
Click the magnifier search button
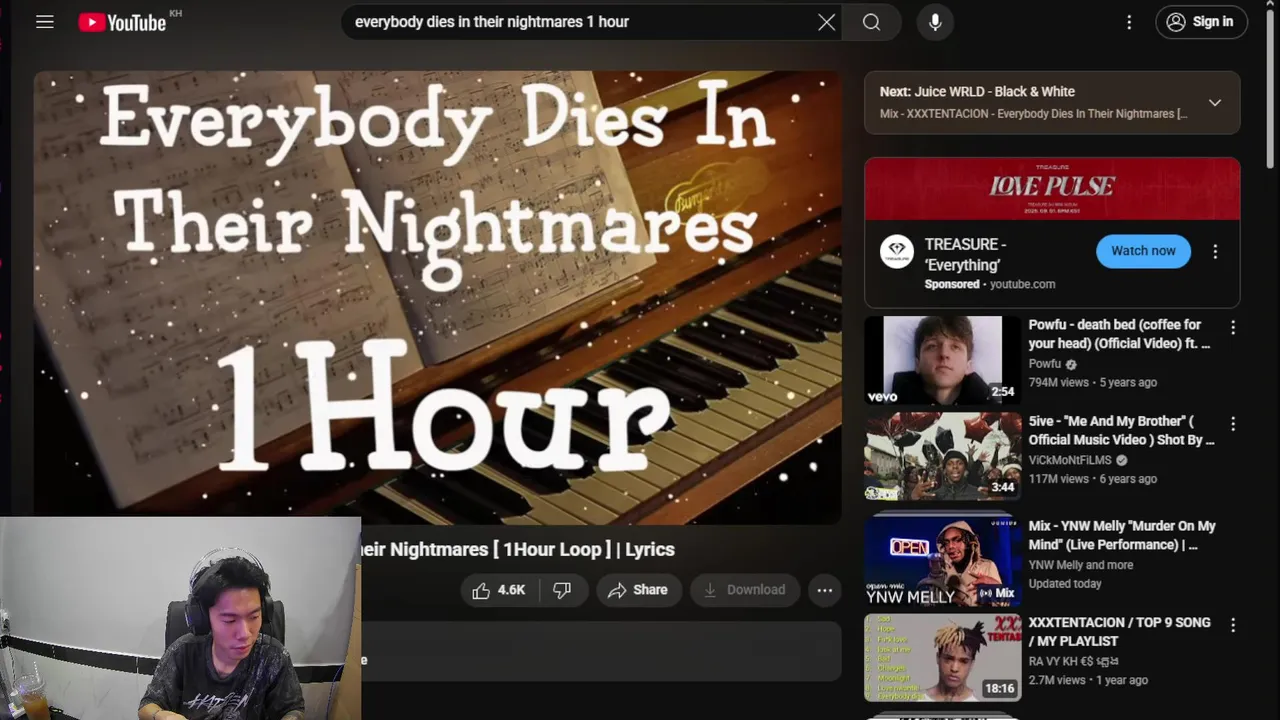tap(872, 22)
